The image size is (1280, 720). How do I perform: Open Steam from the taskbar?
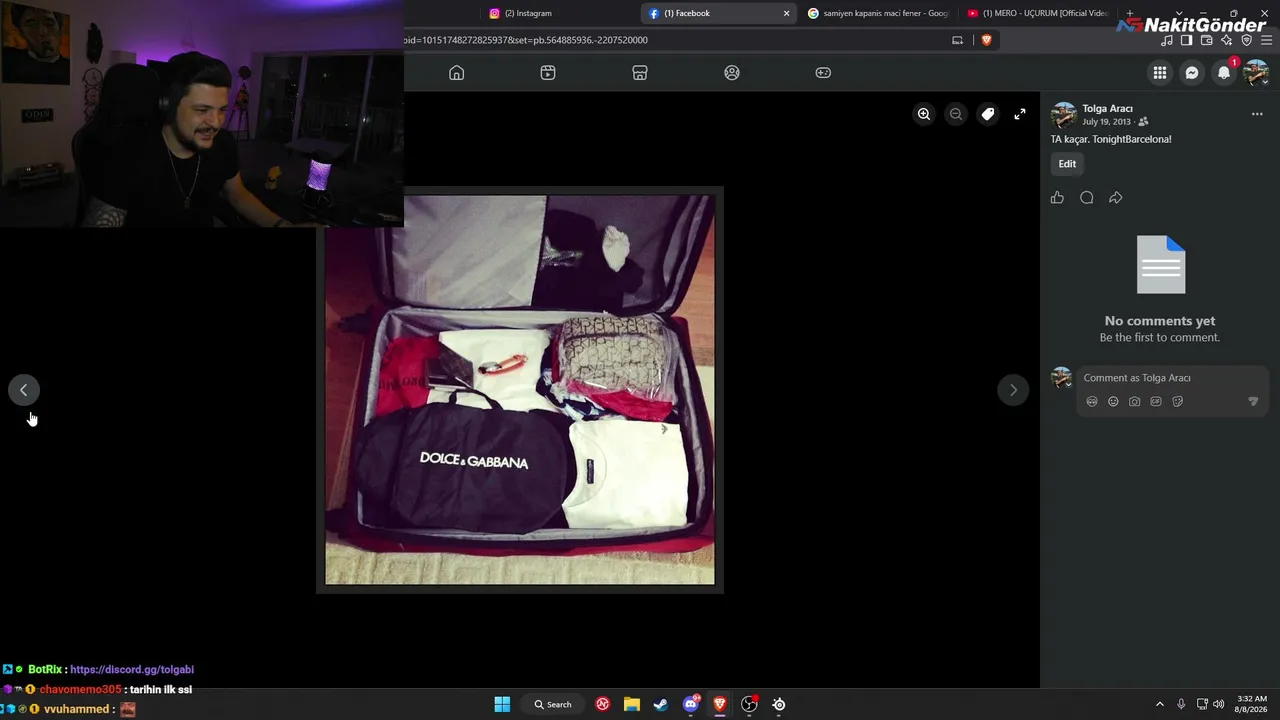[x=661, y=704]
